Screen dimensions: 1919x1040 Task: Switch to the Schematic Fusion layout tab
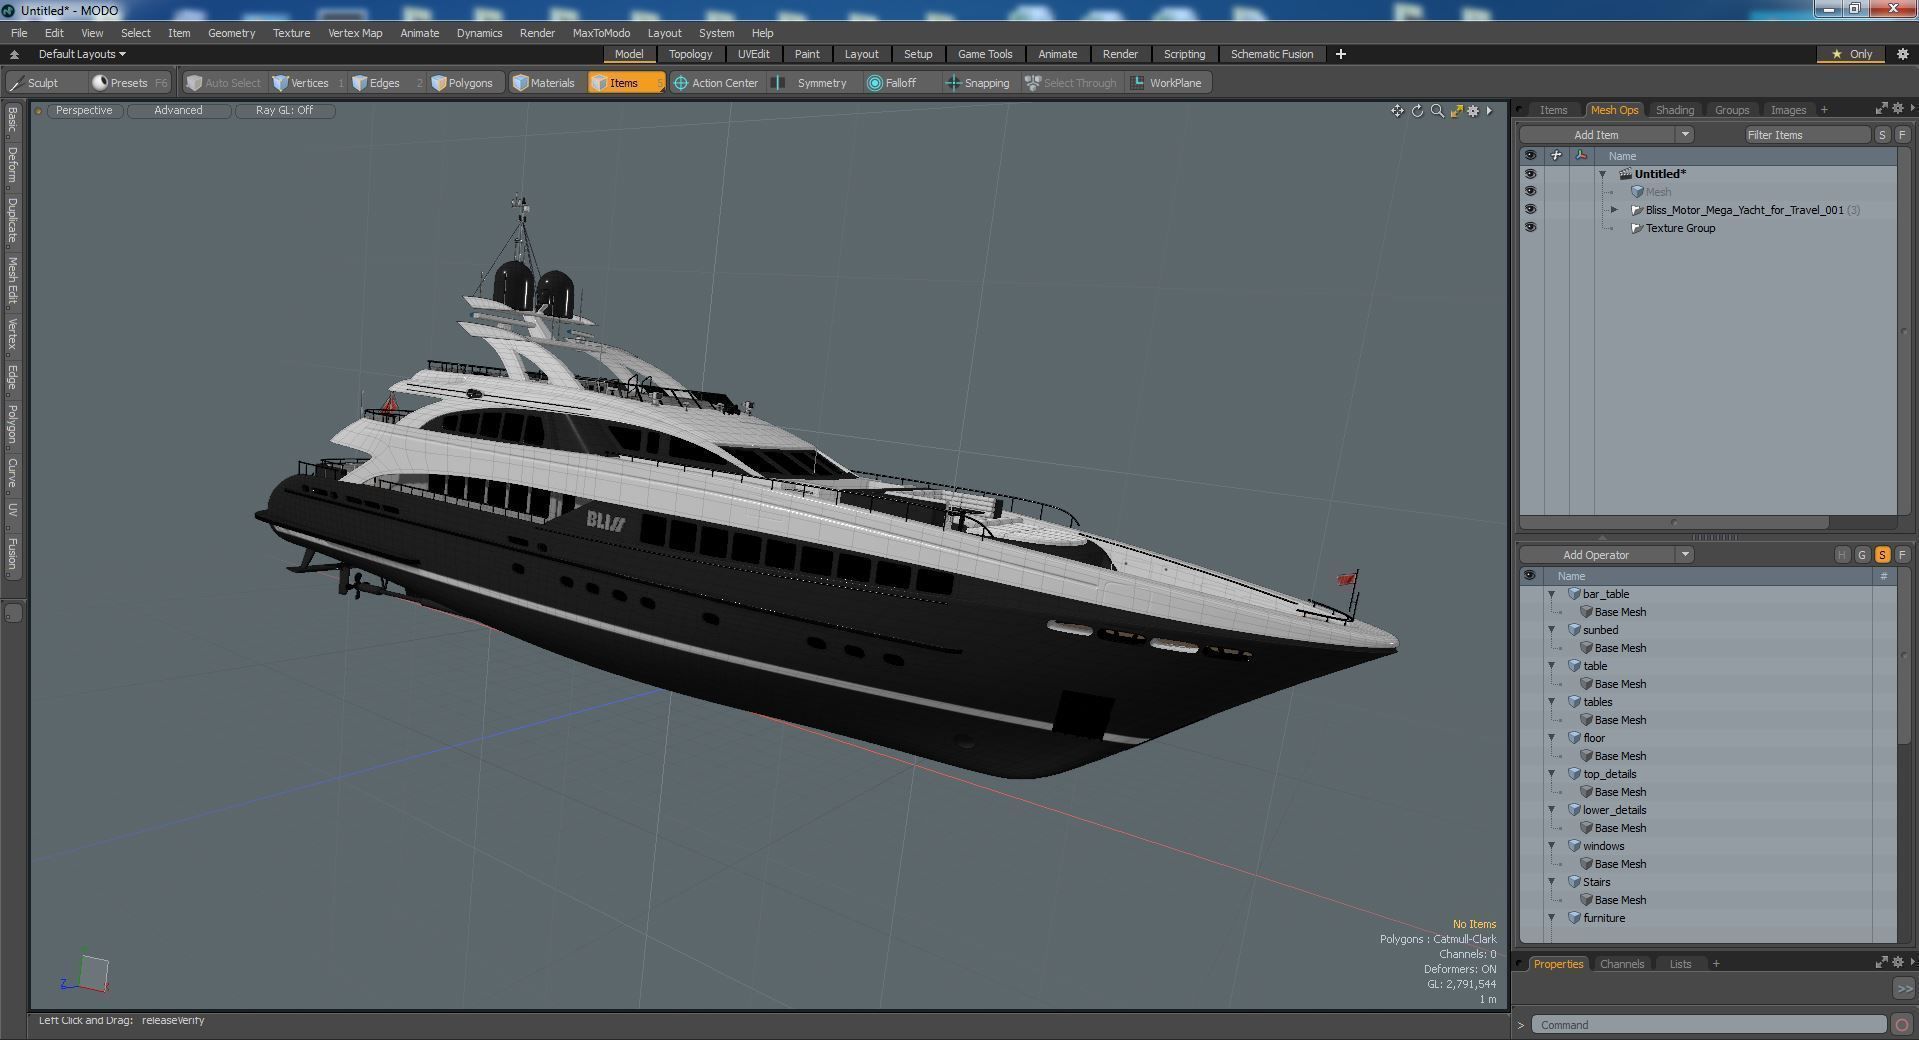pos(1271,54)
